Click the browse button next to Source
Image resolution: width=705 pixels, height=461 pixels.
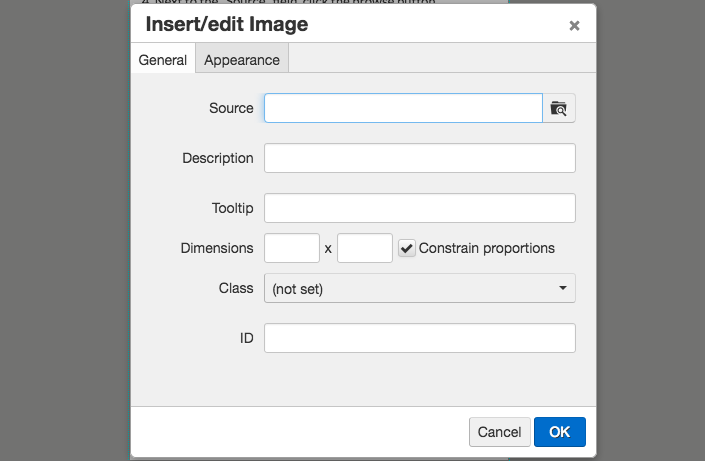point(559,108)
